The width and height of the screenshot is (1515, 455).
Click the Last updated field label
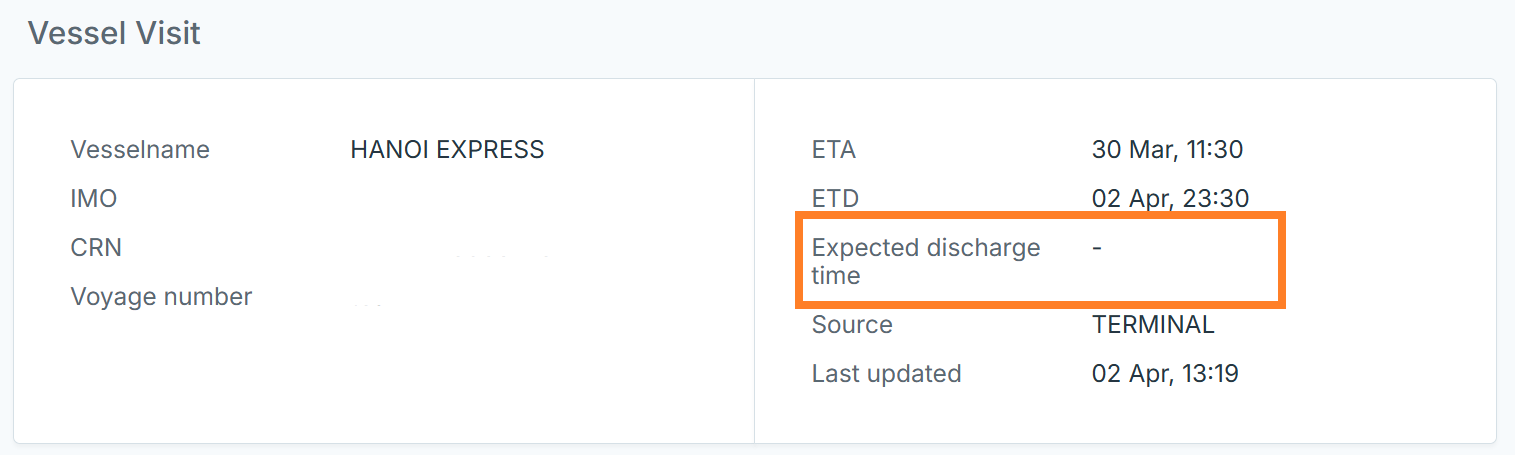tap(886, 374)
